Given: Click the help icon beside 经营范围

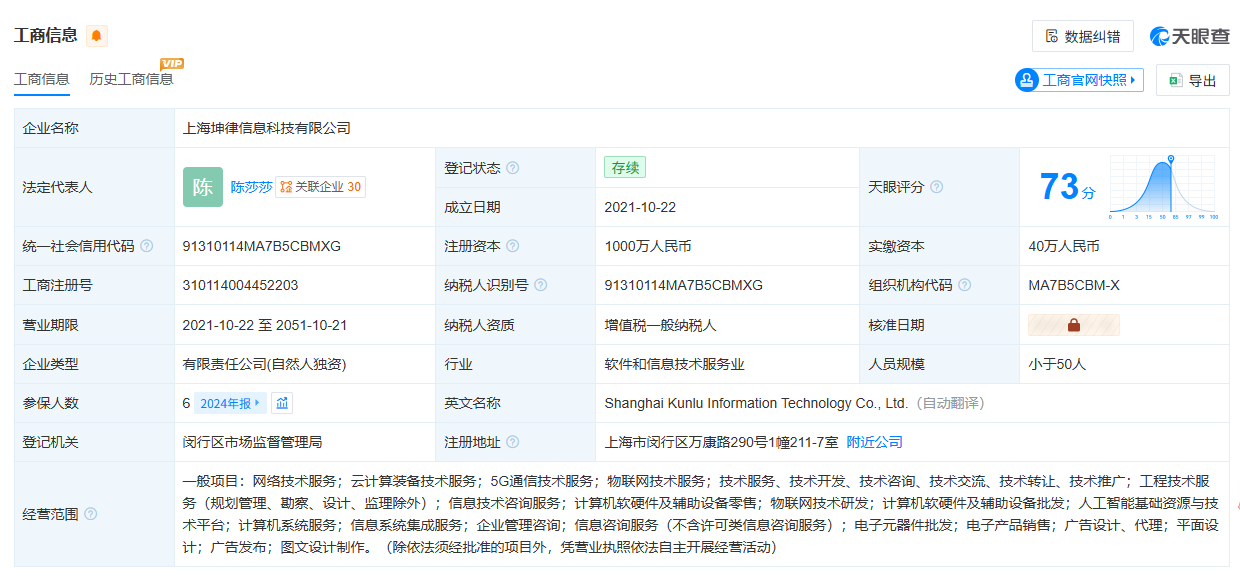Looking at the screenshot, I should point(91,514).
